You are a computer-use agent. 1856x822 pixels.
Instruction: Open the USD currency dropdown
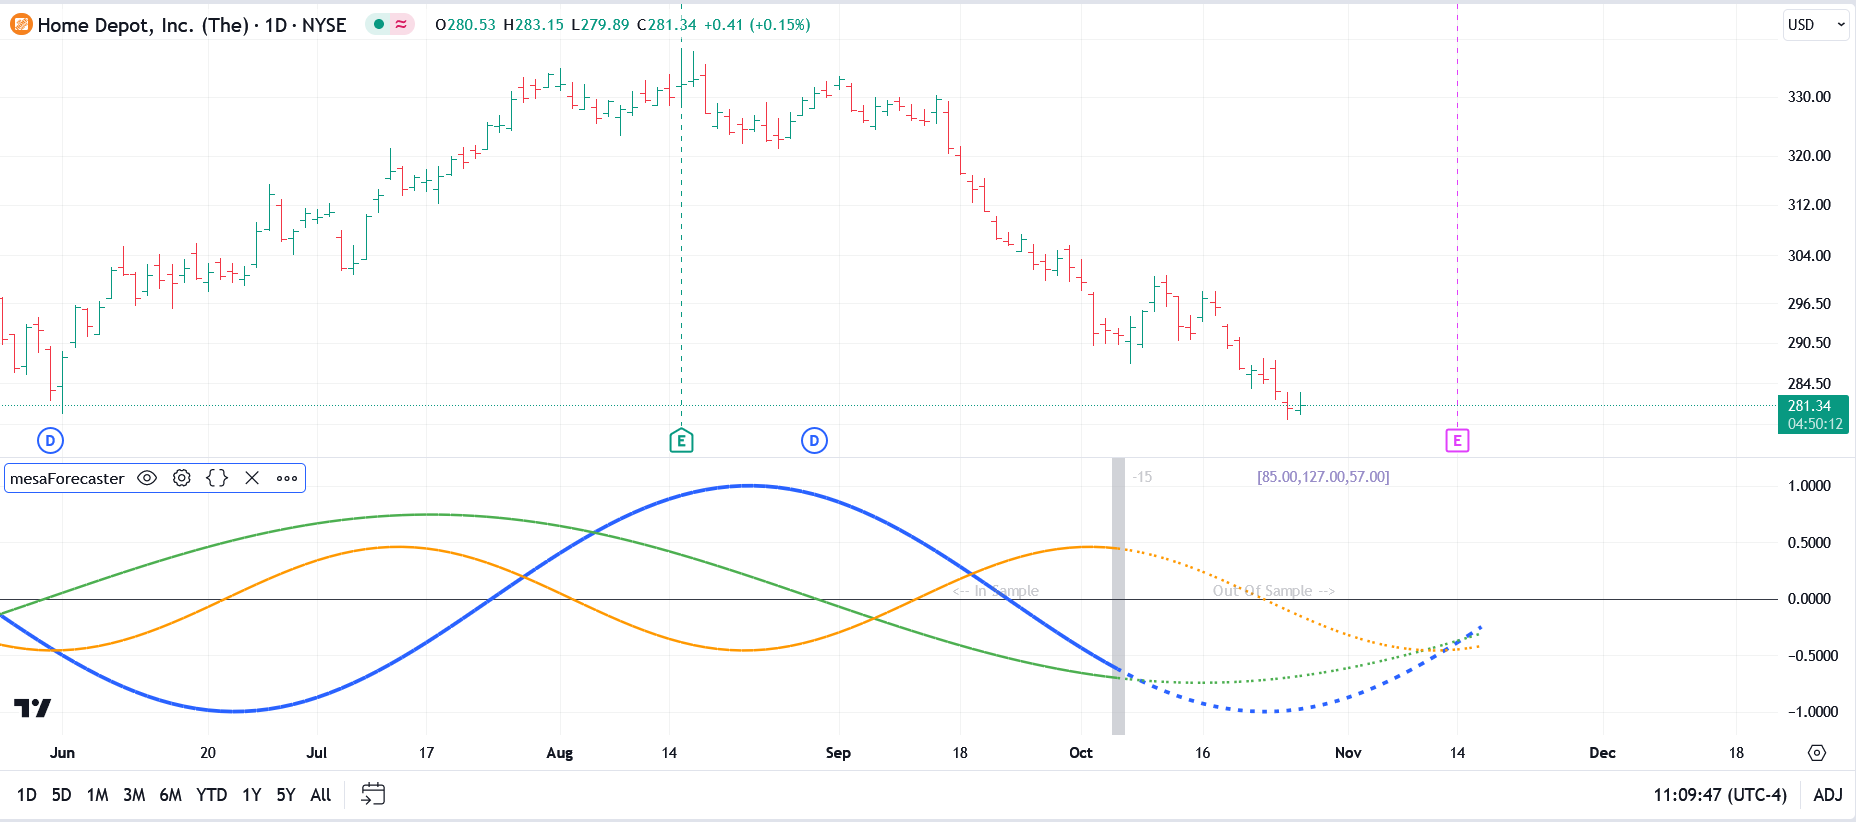1816,25
